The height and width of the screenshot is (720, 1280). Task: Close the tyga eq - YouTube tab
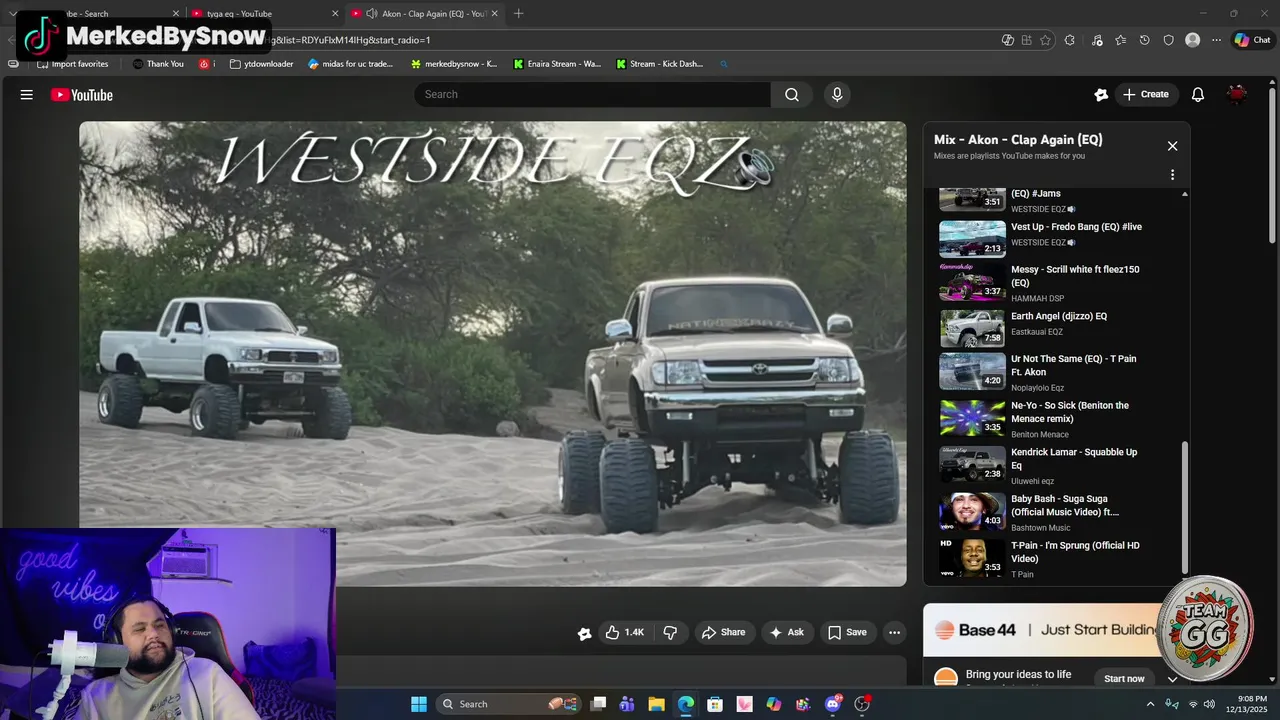click(x=335, y=14)
